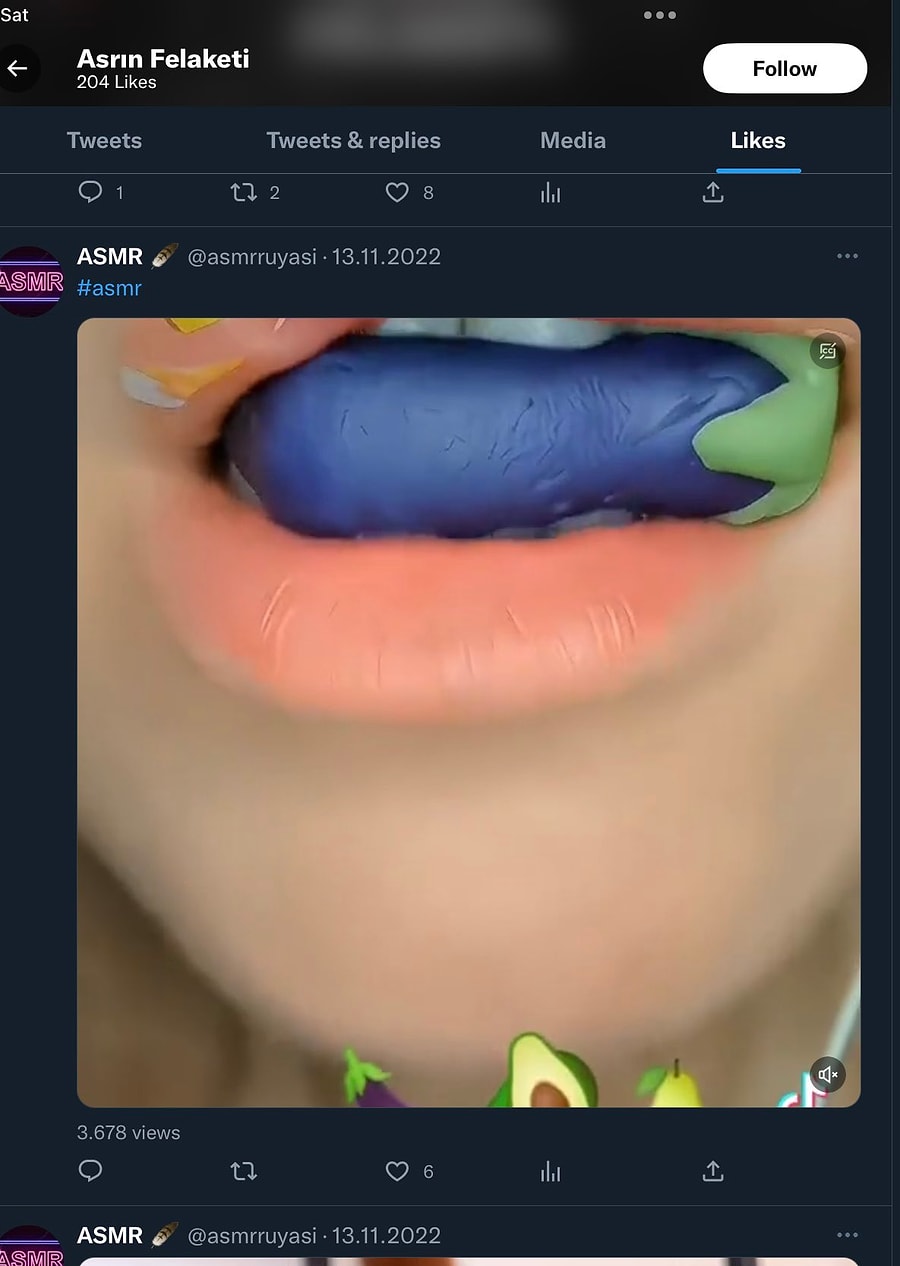Expand more options on the bottom ASMR tweet

(847, 1236)
